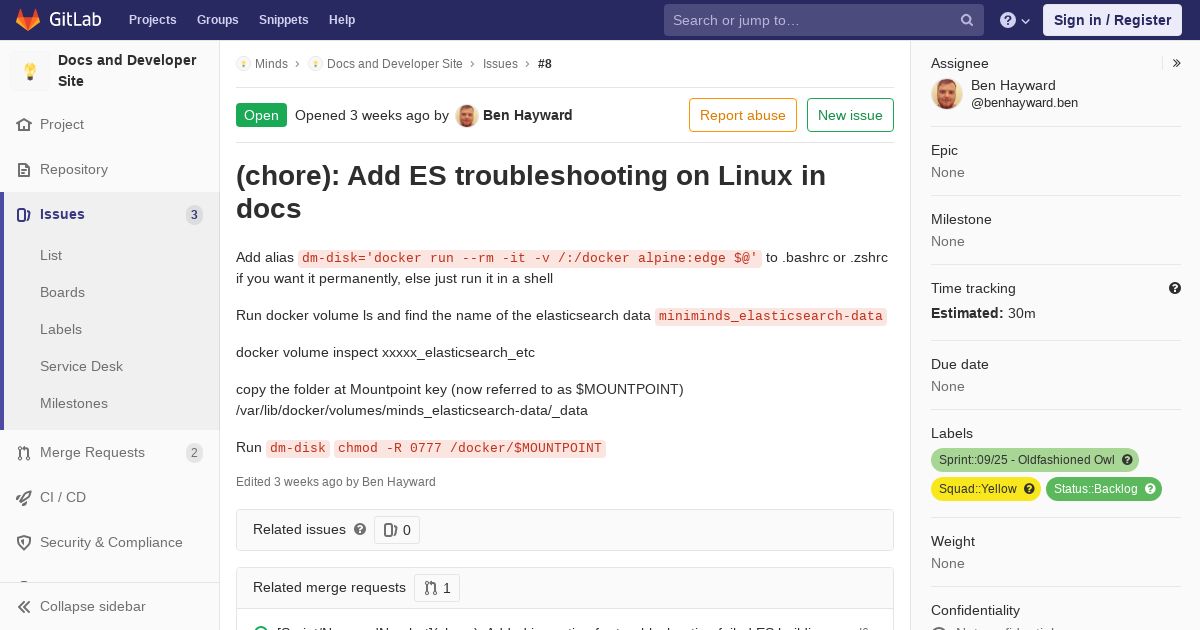Click the Estimated: 30m text
Image resolution: width=1200 pixels, height=630 pixels.
click(983, 313)
